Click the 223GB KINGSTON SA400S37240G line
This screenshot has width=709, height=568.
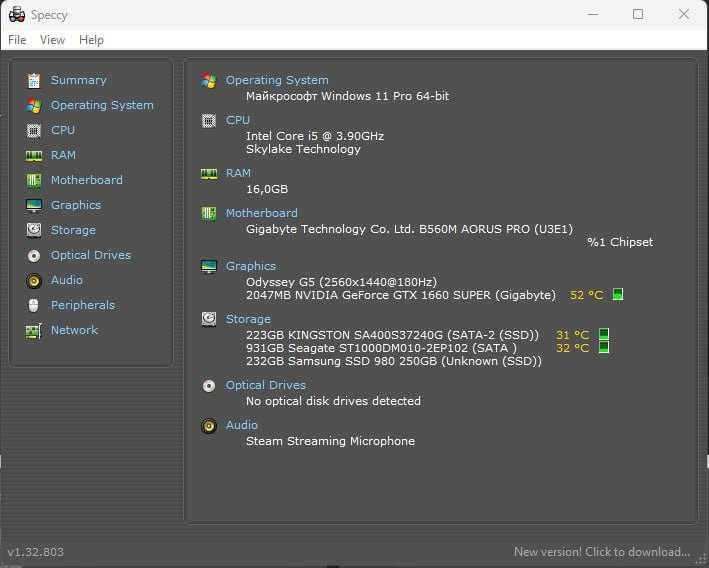392,335
